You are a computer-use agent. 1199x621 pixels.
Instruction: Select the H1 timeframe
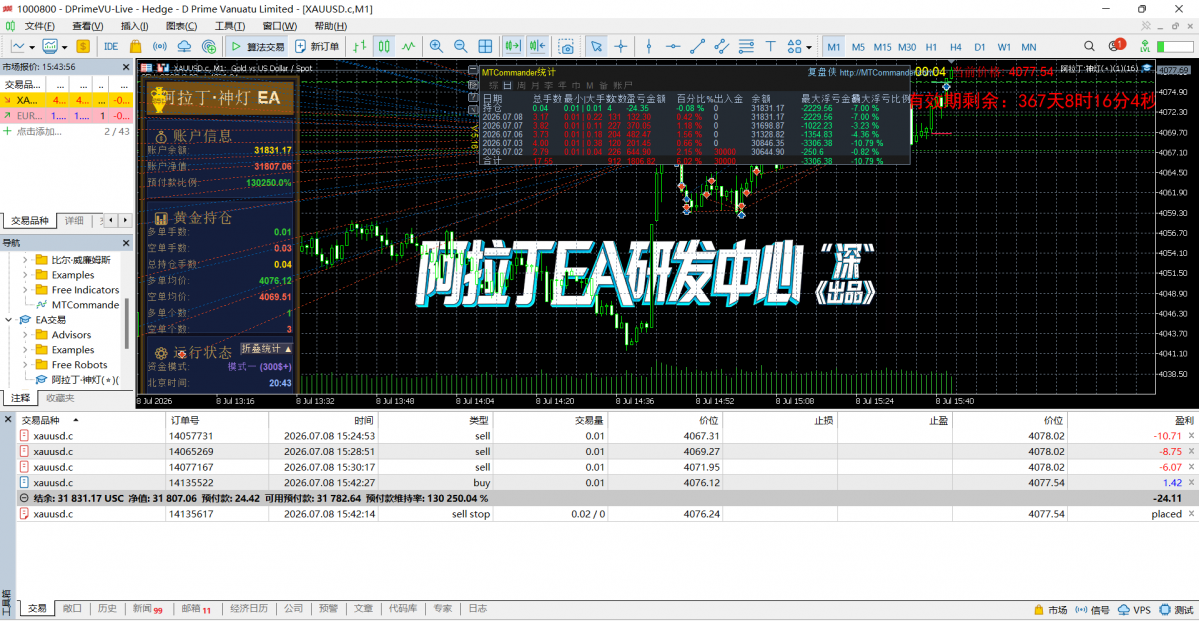coord(931,46)
